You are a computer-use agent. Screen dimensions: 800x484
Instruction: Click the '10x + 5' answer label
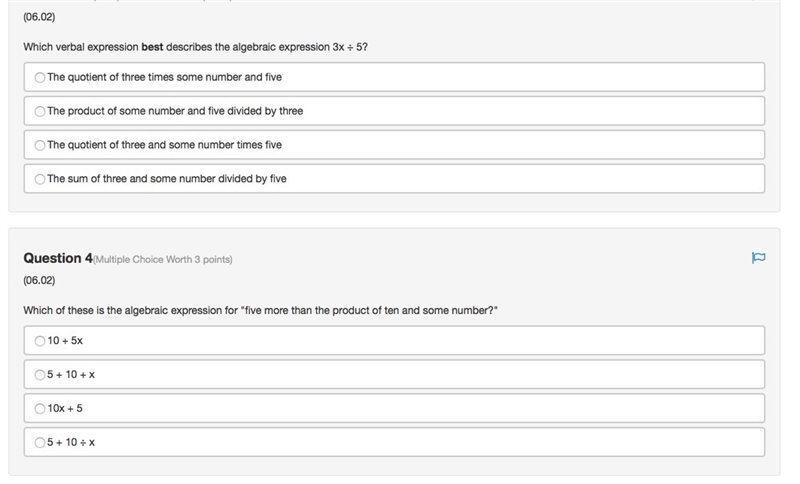65,408
